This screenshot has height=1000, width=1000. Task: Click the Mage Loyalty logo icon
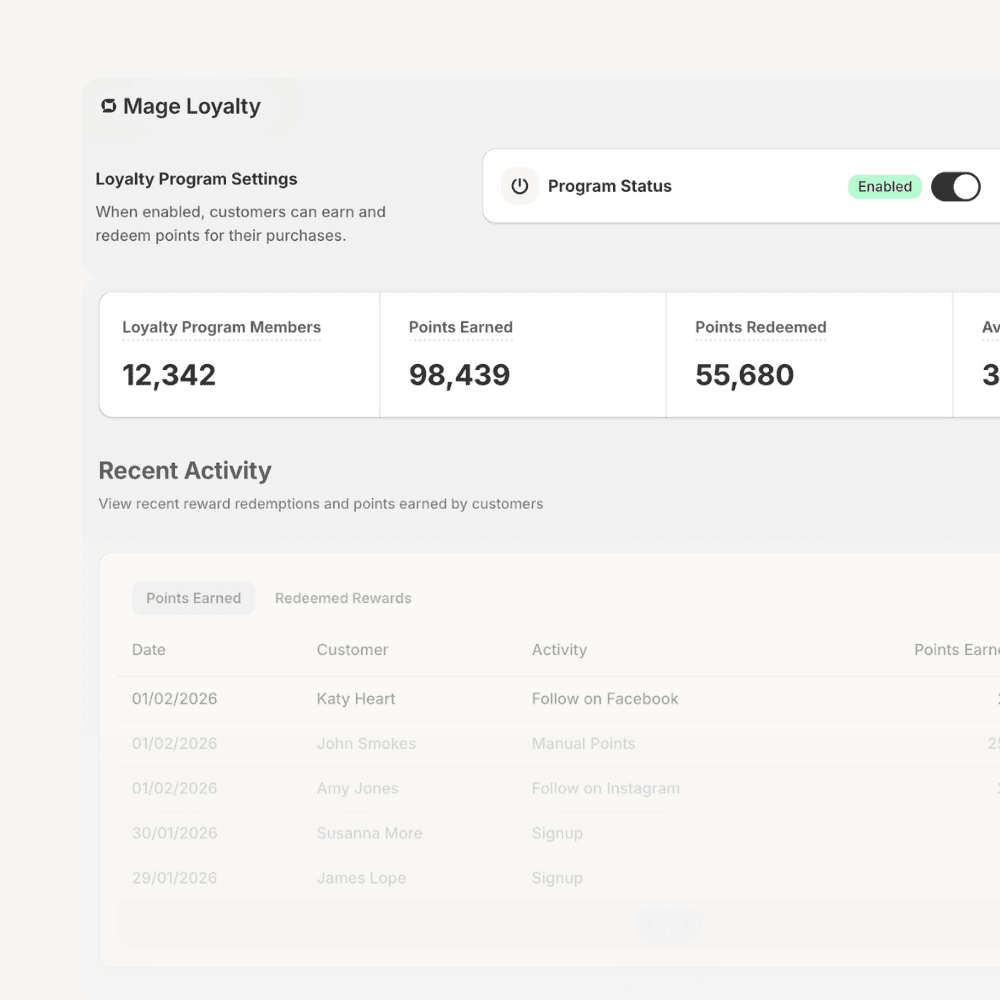pyautogui.click(x=108, y=106)
